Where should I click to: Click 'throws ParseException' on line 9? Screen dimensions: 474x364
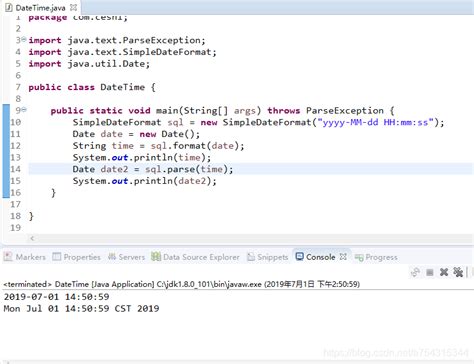[325, 111]
